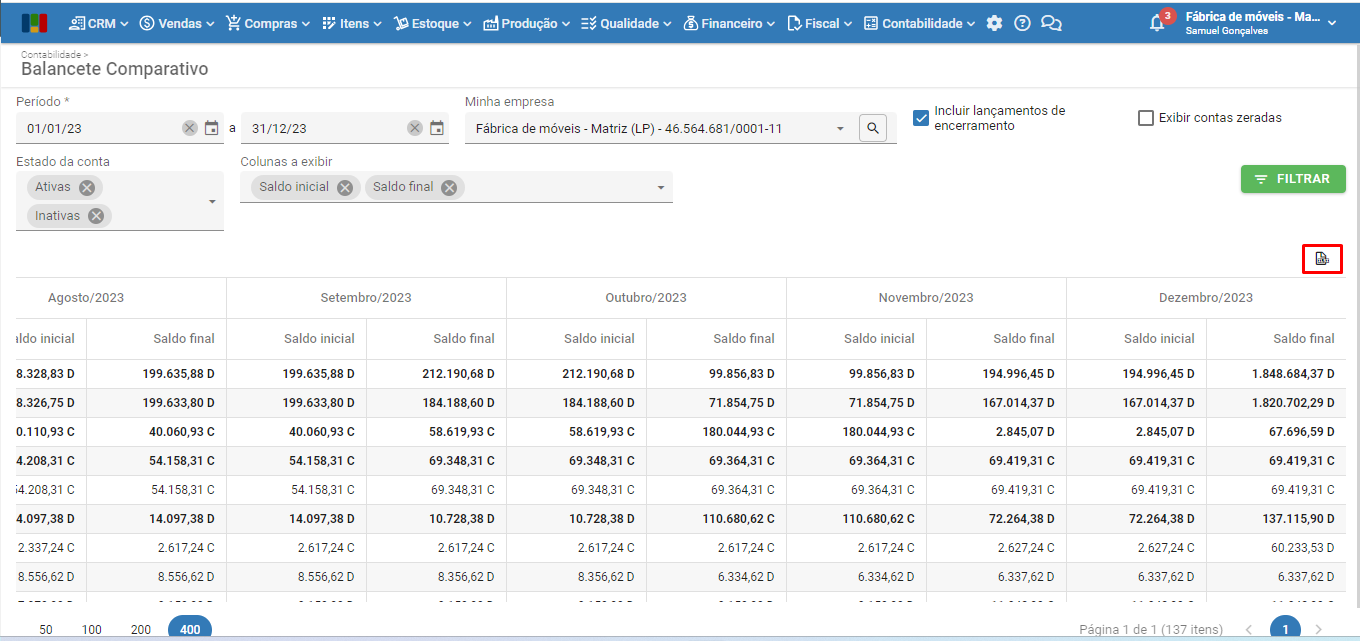Image resolution: width=1360 pixels, height=641 pixels.
Task: Uncheck Incluir lançamentos de encerramento
Action: [x=921, y=118]
